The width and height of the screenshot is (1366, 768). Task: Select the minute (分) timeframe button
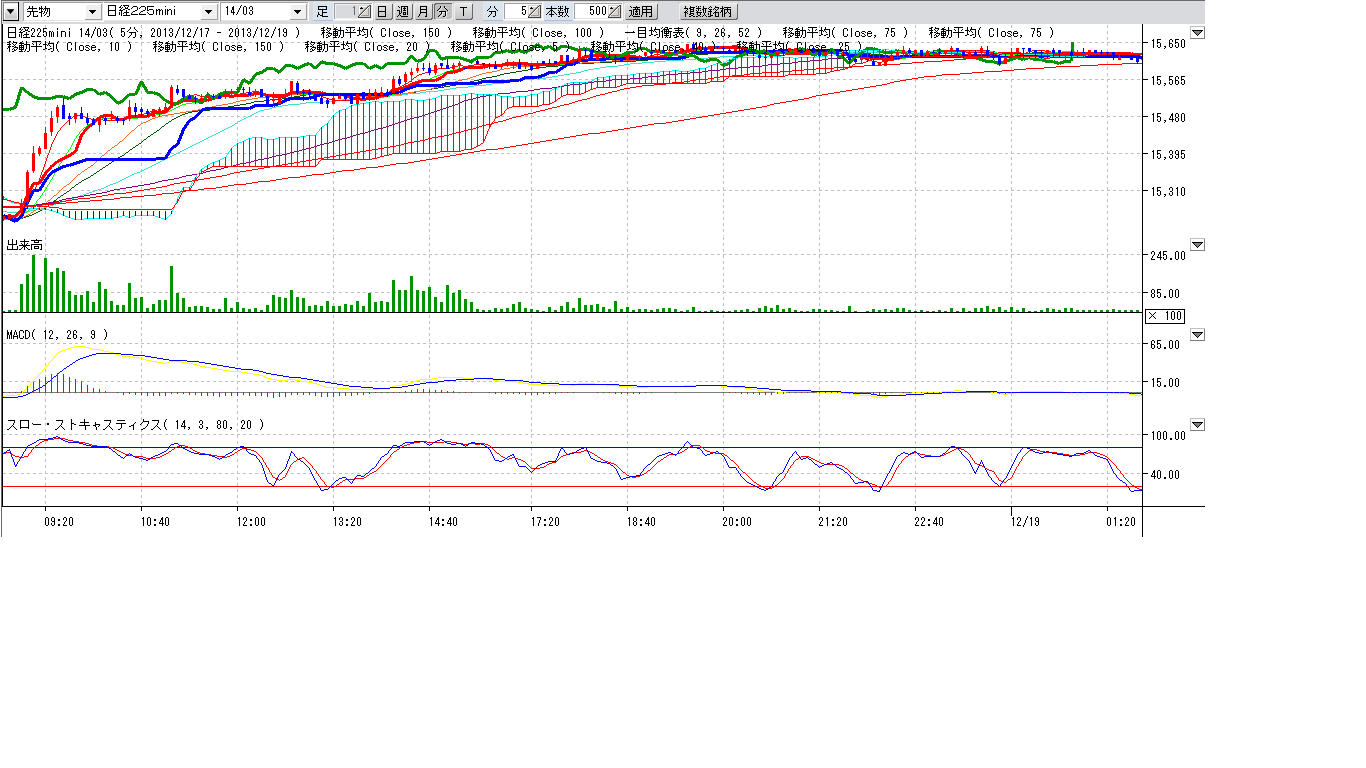tap(442, 12)
